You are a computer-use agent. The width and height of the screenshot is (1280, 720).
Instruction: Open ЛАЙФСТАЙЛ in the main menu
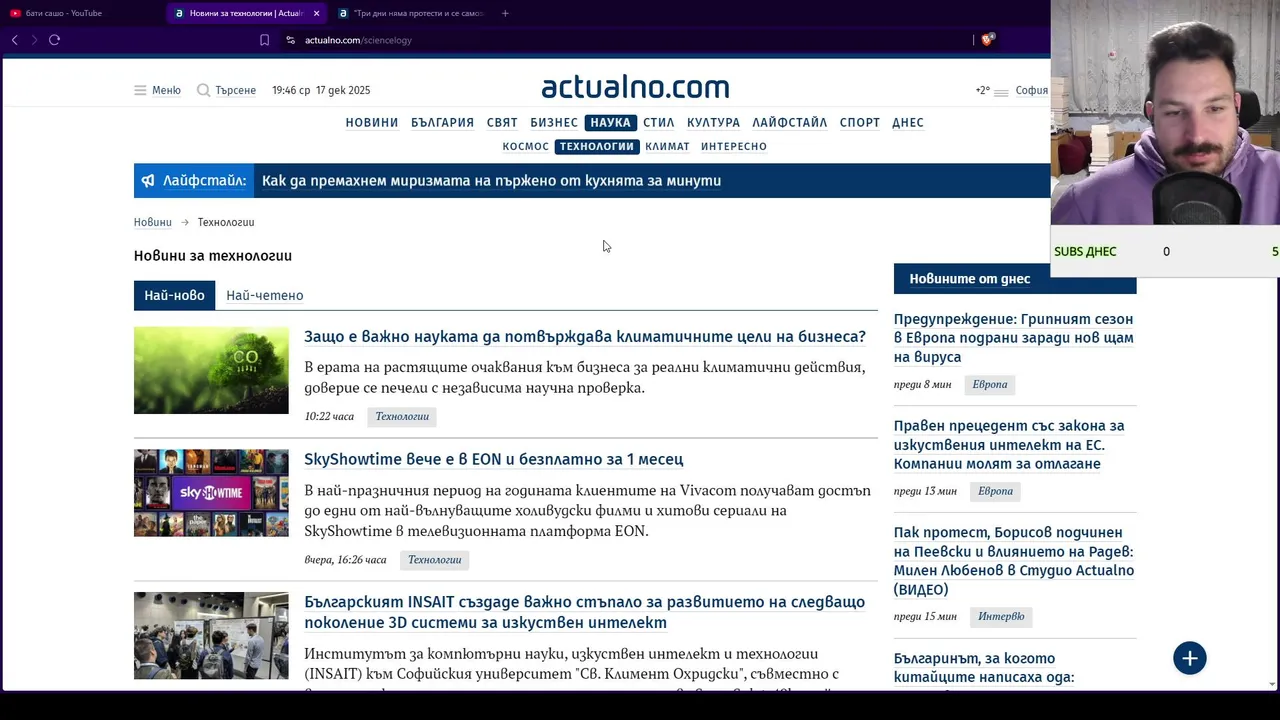790,123
